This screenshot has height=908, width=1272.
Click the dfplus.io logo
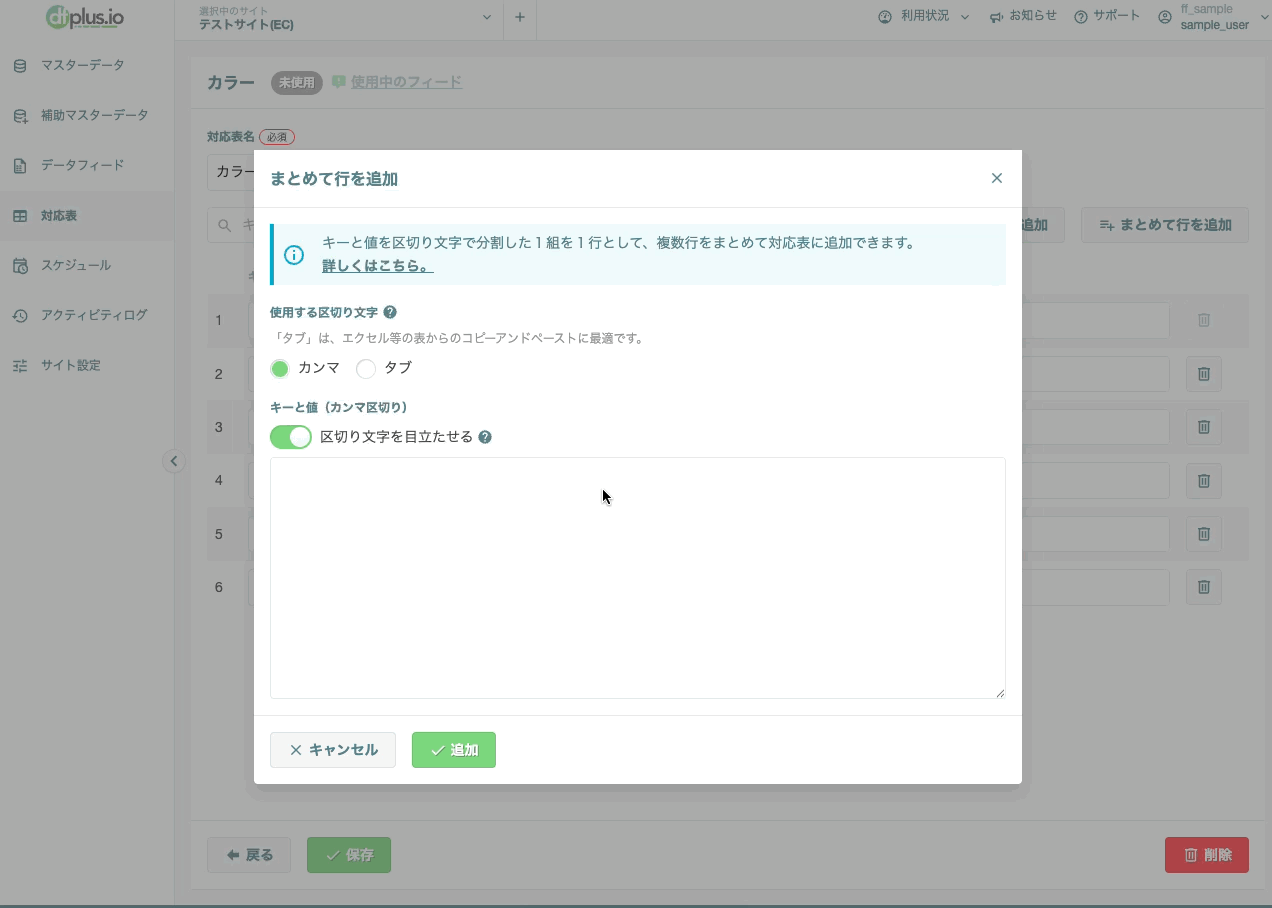(x=86, y=17)
